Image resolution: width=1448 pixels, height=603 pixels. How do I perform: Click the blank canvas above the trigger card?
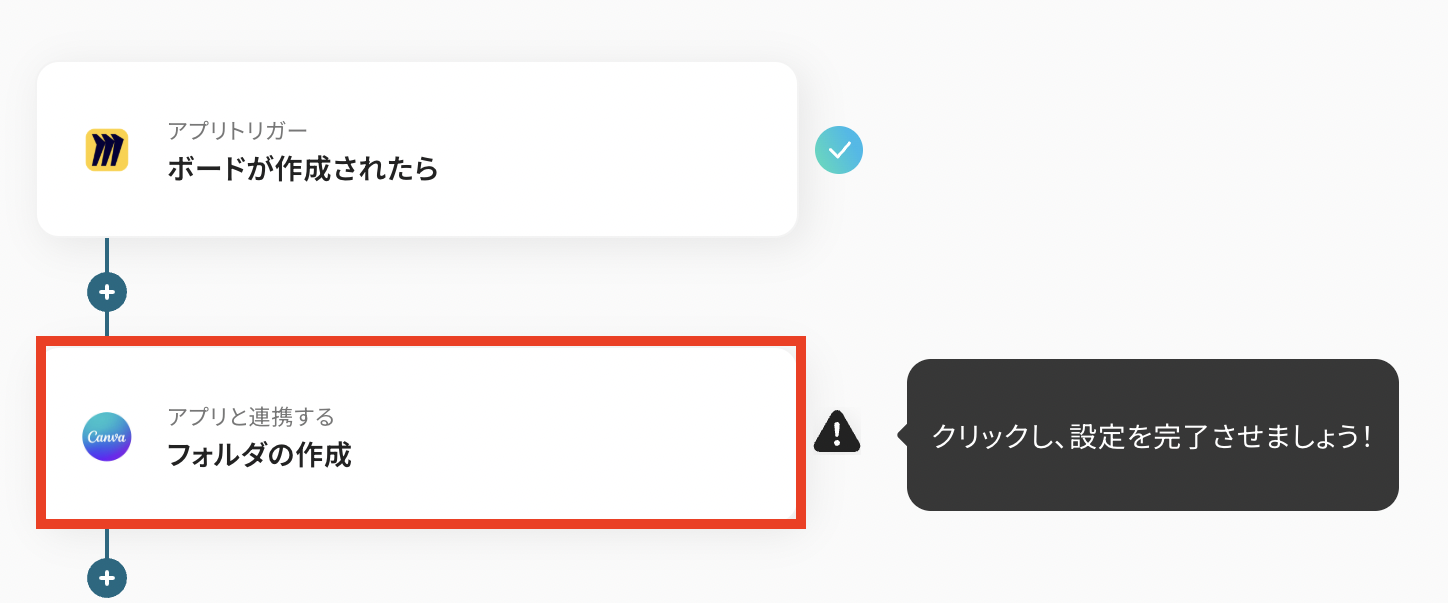coord(416,30)
